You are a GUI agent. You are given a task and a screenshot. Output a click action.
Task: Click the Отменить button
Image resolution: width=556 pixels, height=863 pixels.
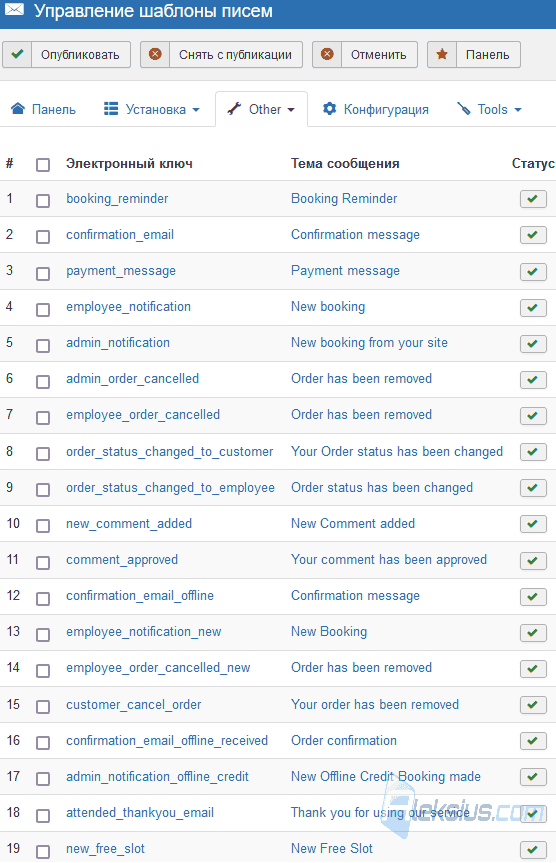pos(364,54)
